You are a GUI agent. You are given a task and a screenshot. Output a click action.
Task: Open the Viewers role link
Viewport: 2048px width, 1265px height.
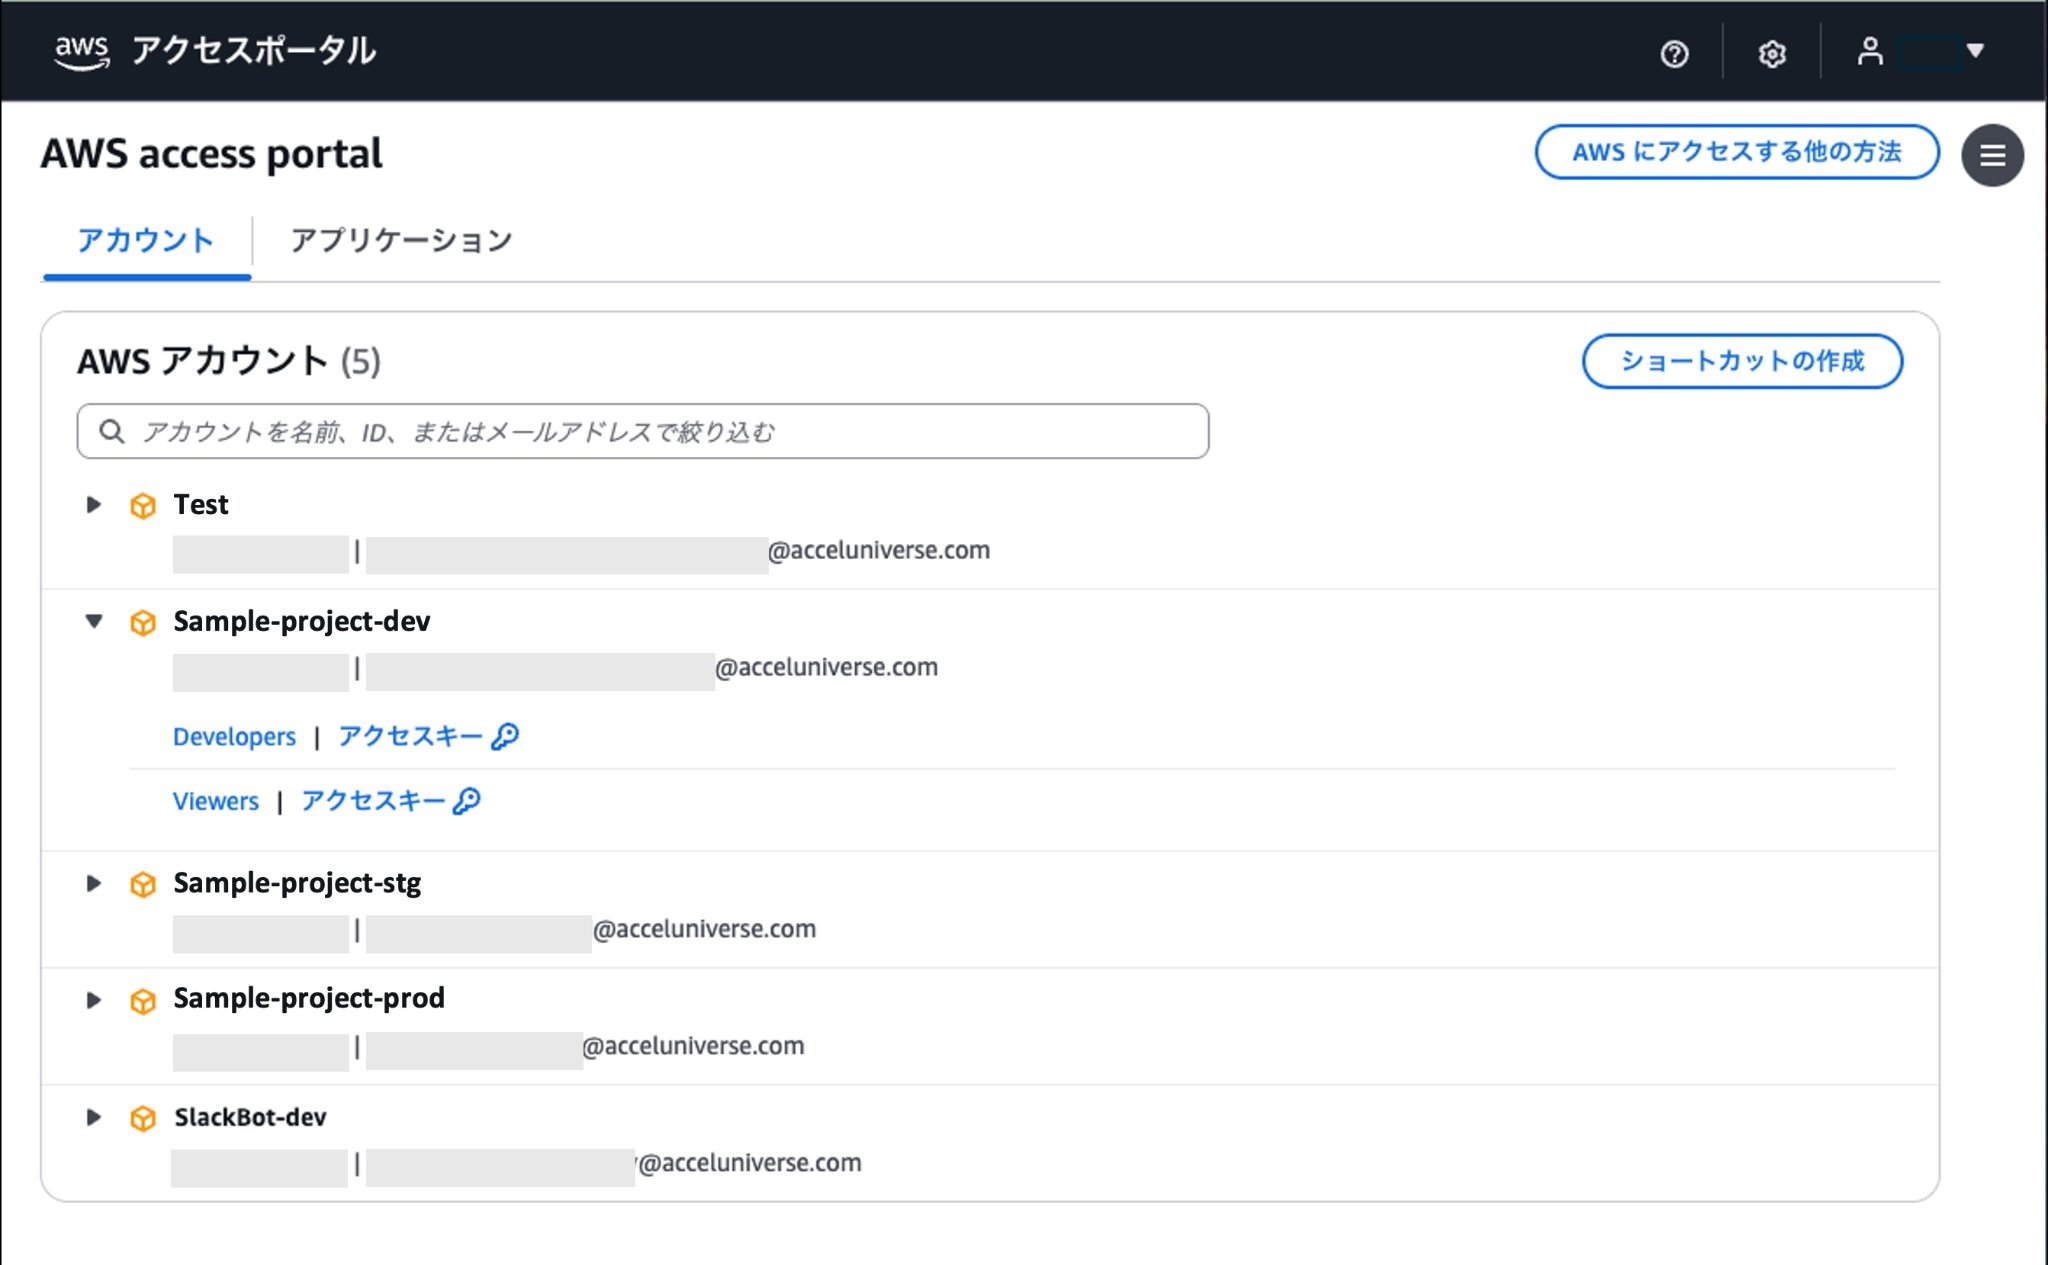tap(215, 801)
